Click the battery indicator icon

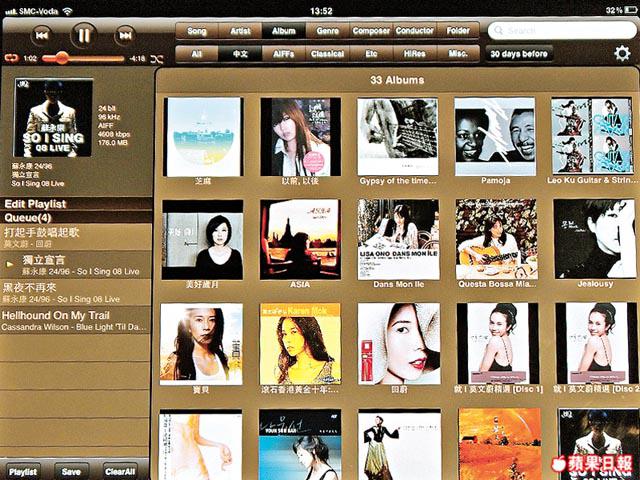631,10
